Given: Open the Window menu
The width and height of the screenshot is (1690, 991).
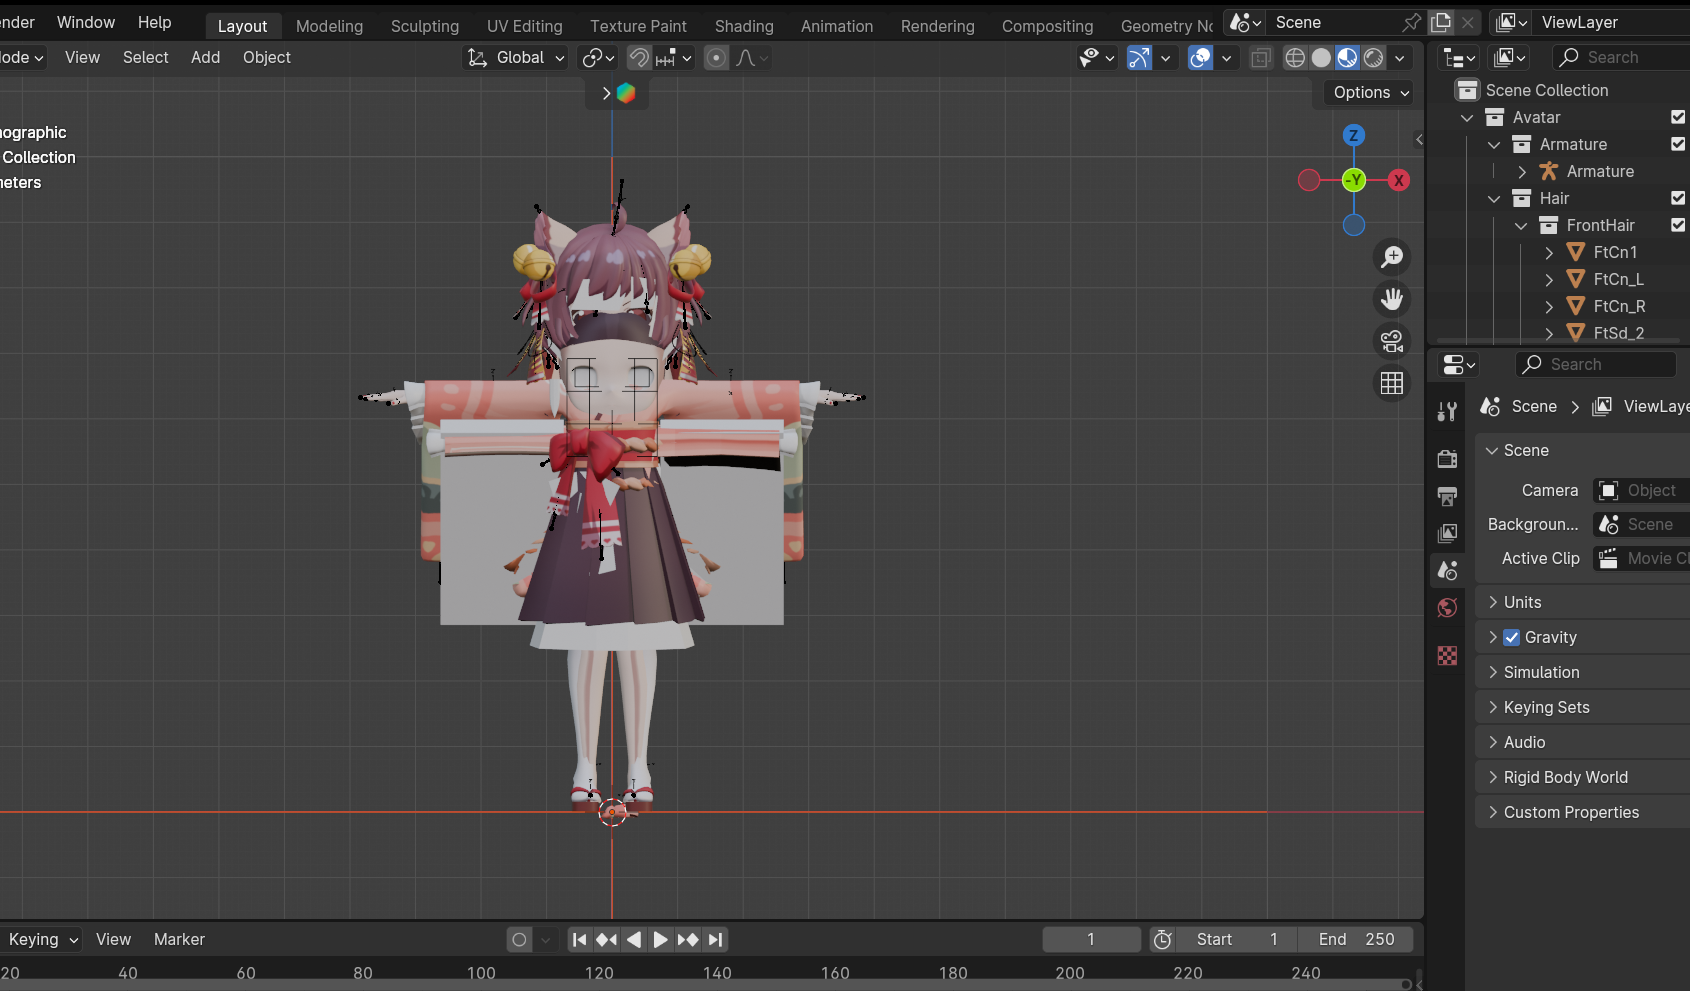Looking at the screenshot, I should (86, 22).
